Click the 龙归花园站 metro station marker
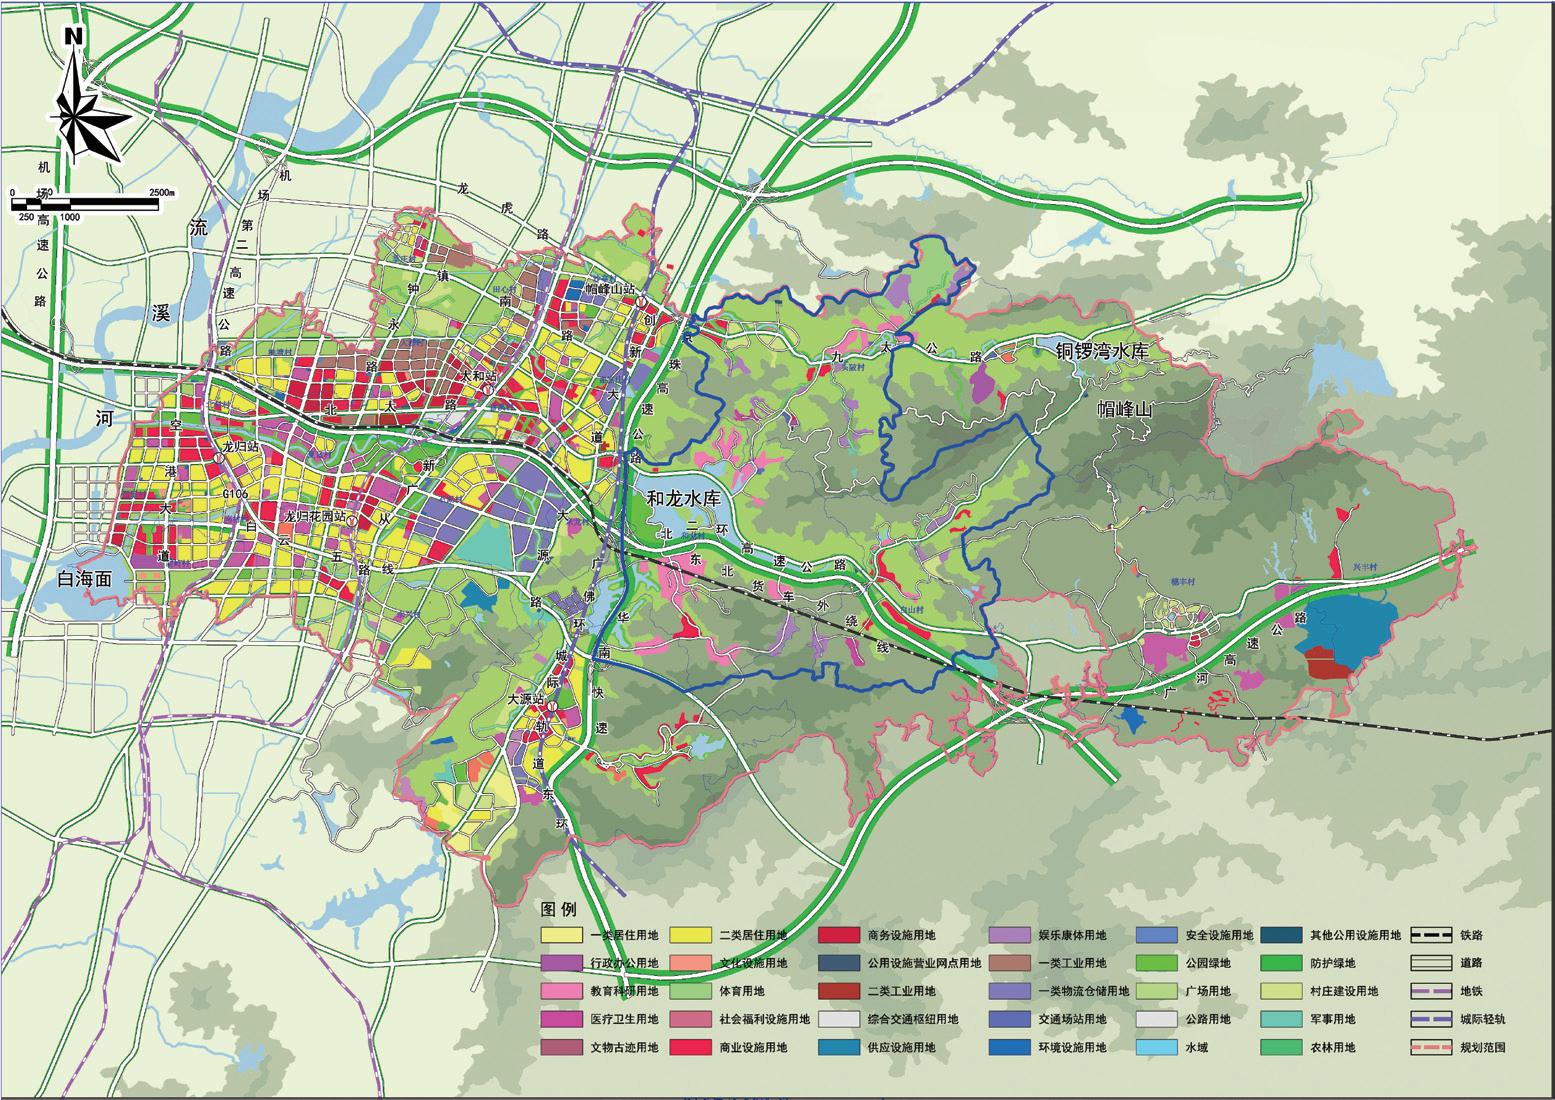 coord(353,521)
